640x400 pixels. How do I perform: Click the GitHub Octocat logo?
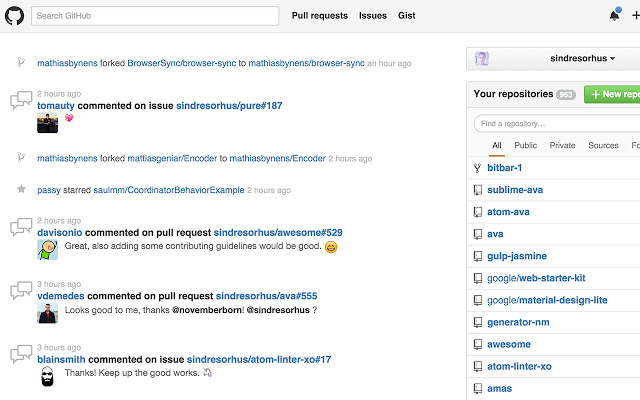[16, 16]
